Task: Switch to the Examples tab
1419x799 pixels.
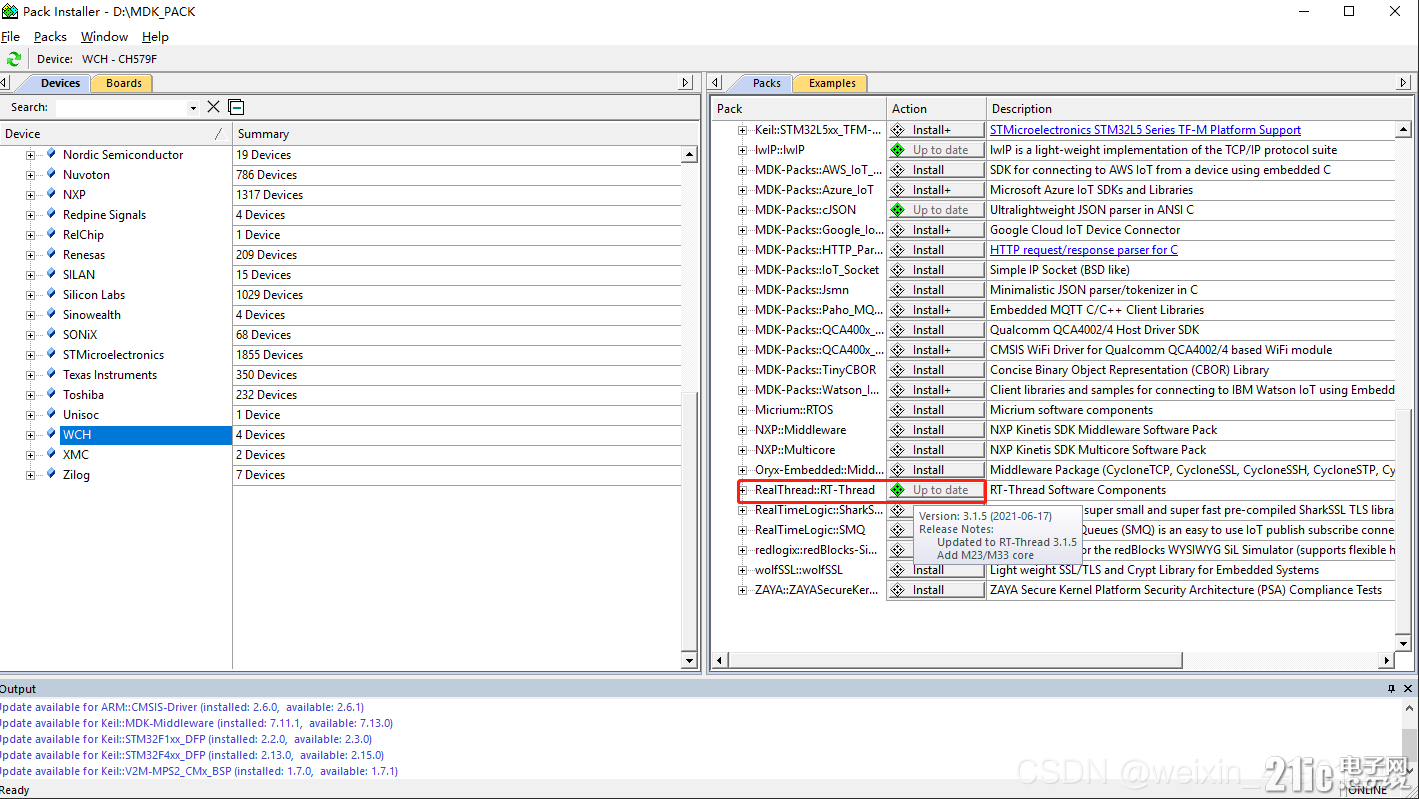Action: [x=832, y=83]
